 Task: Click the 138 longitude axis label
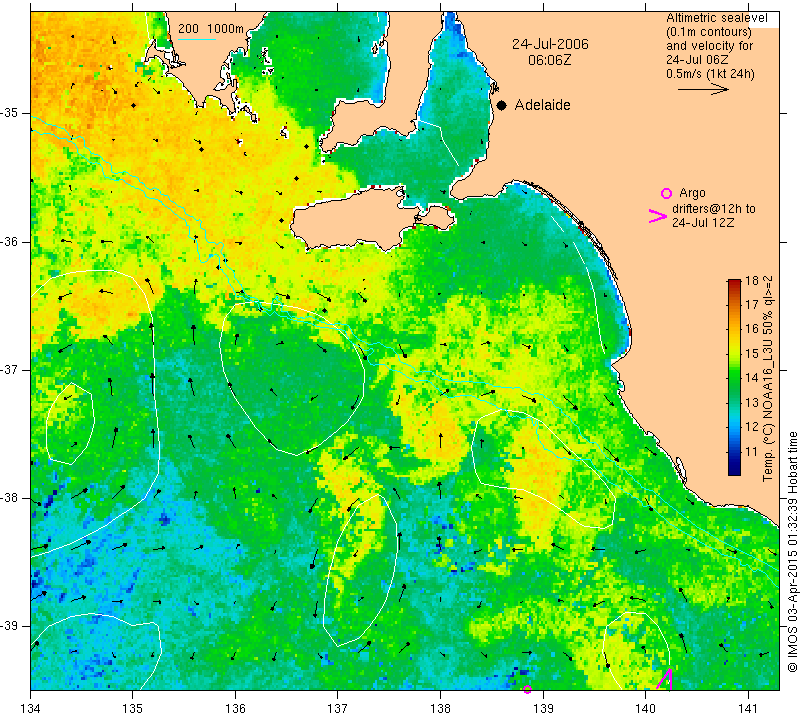(x=440, y=709)
